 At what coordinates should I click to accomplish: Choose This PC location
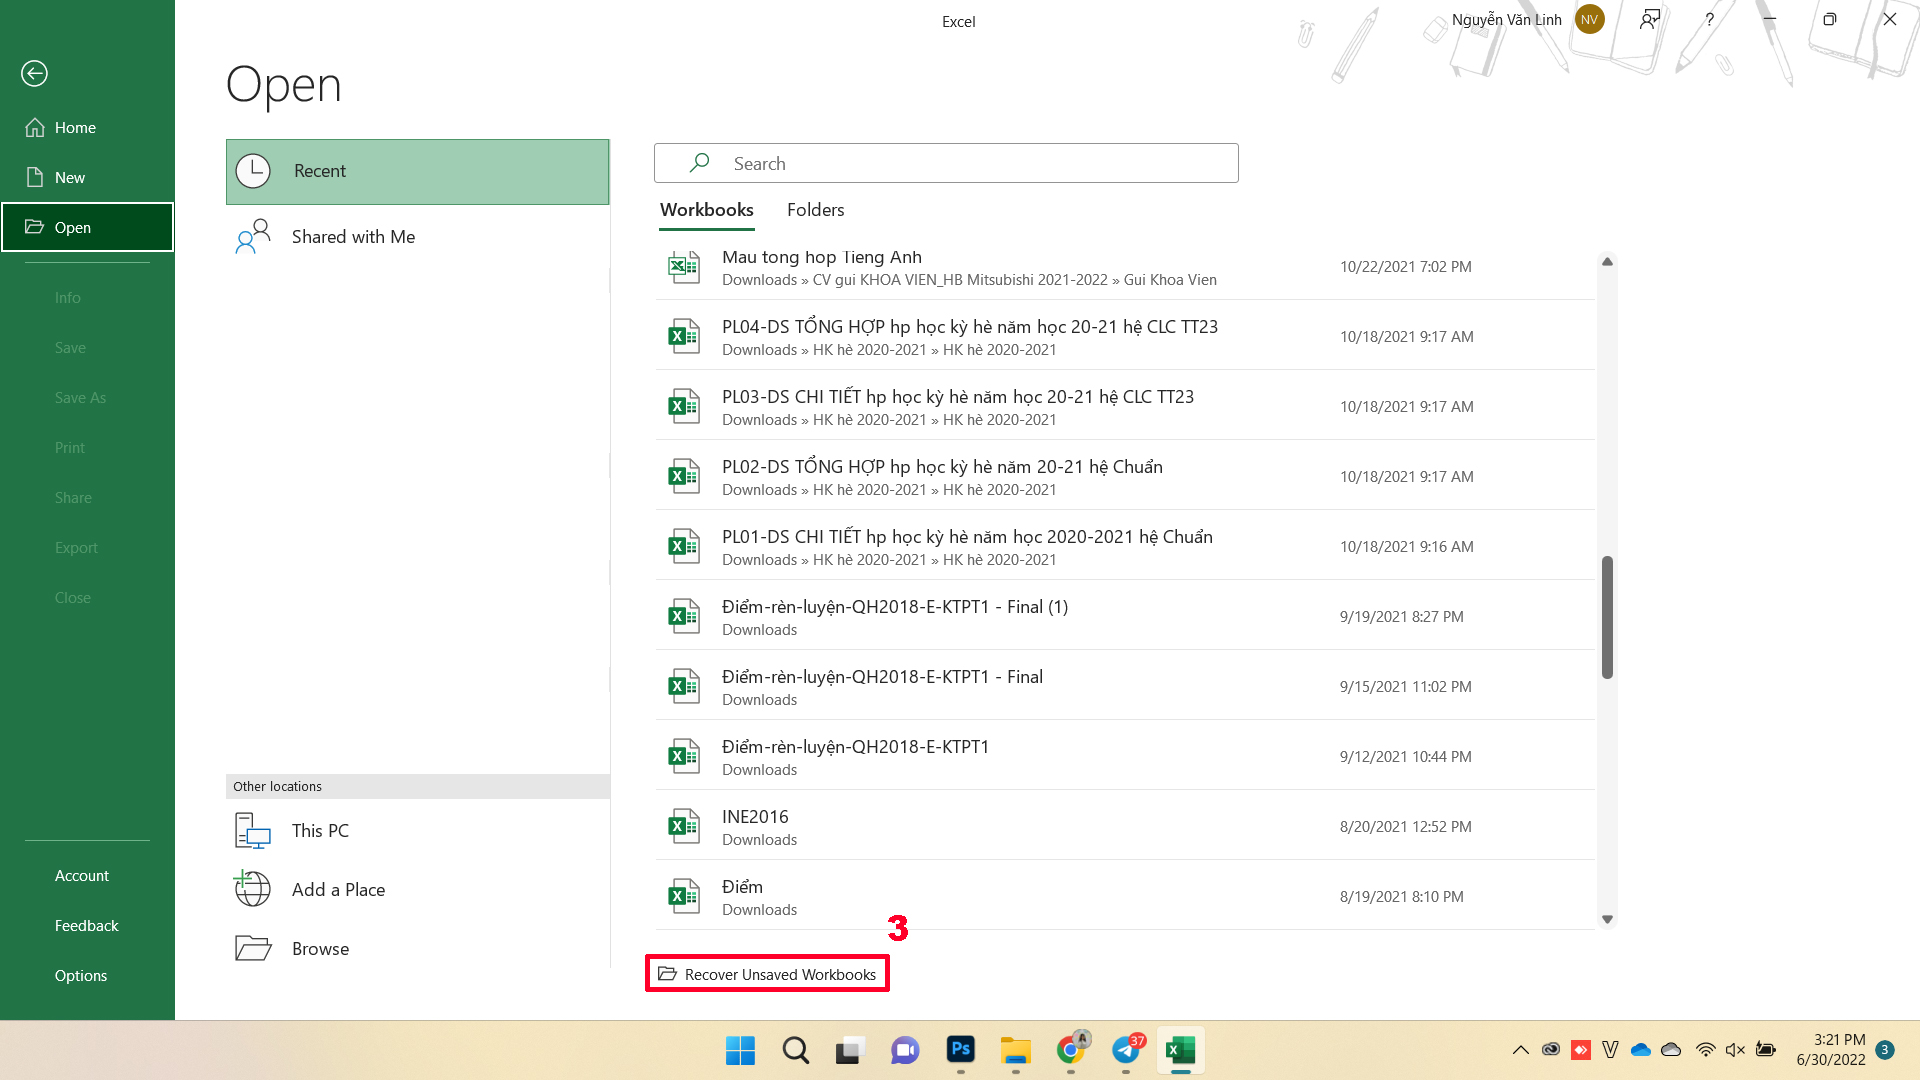[x=417, y=830]
